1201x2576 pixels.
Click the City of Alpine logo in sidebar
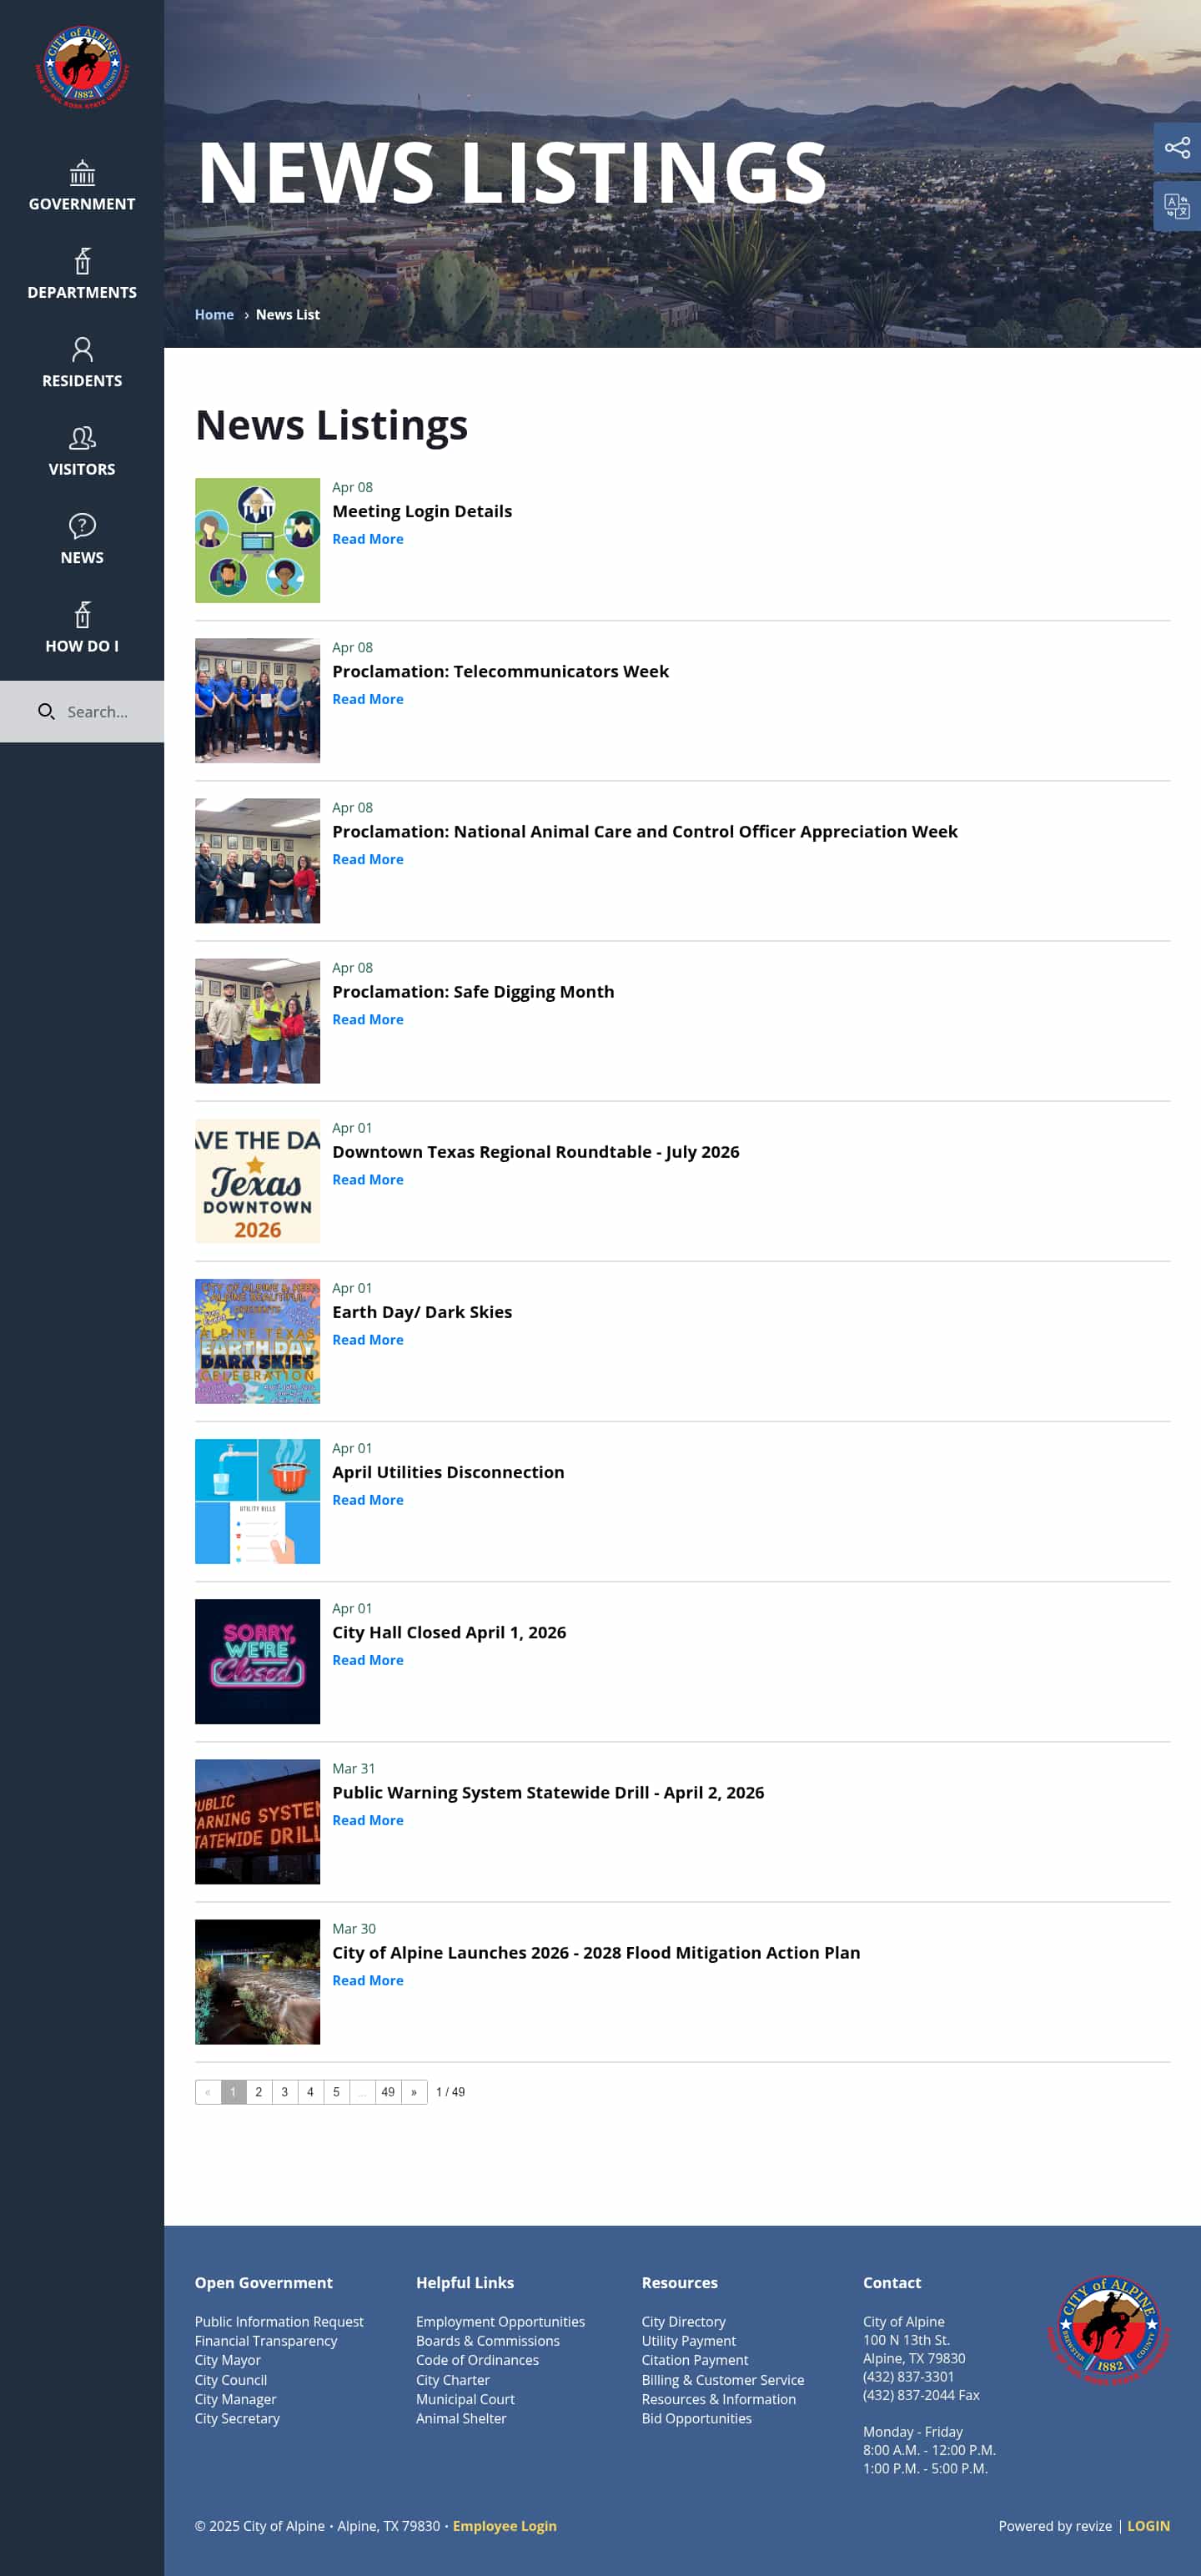click(x=82, y=66)
